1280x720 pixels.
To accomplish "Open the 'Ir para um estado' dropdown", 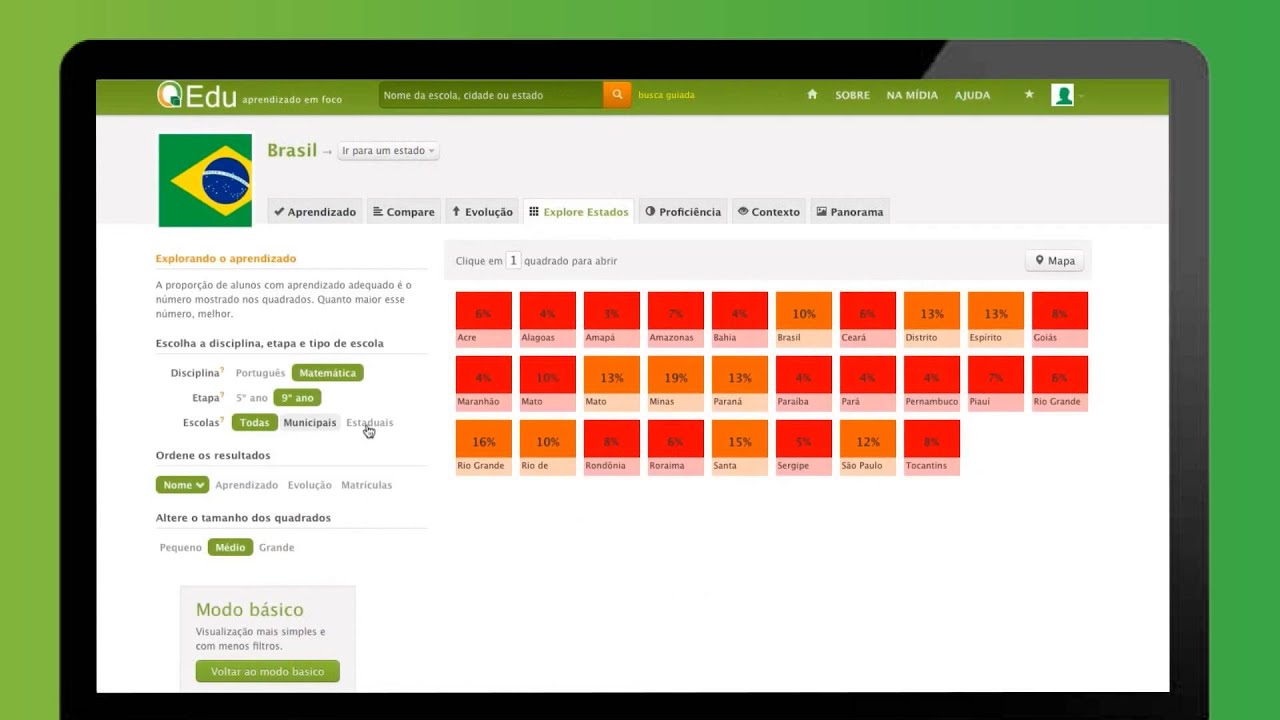I will click(x=388, y=151).
